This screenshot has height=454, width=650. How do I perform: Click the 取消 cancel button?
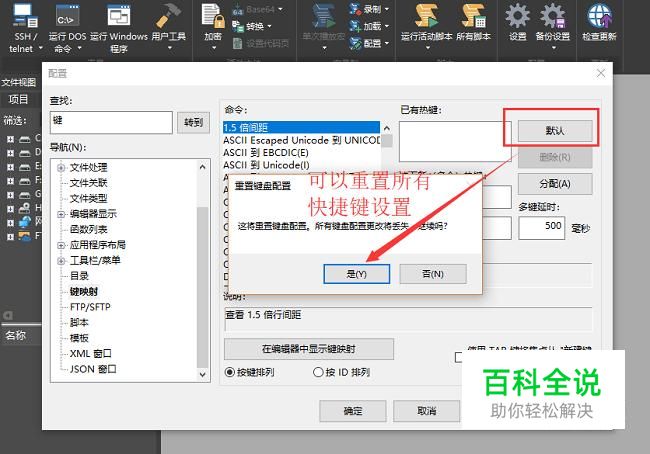[x=427, y=410]
